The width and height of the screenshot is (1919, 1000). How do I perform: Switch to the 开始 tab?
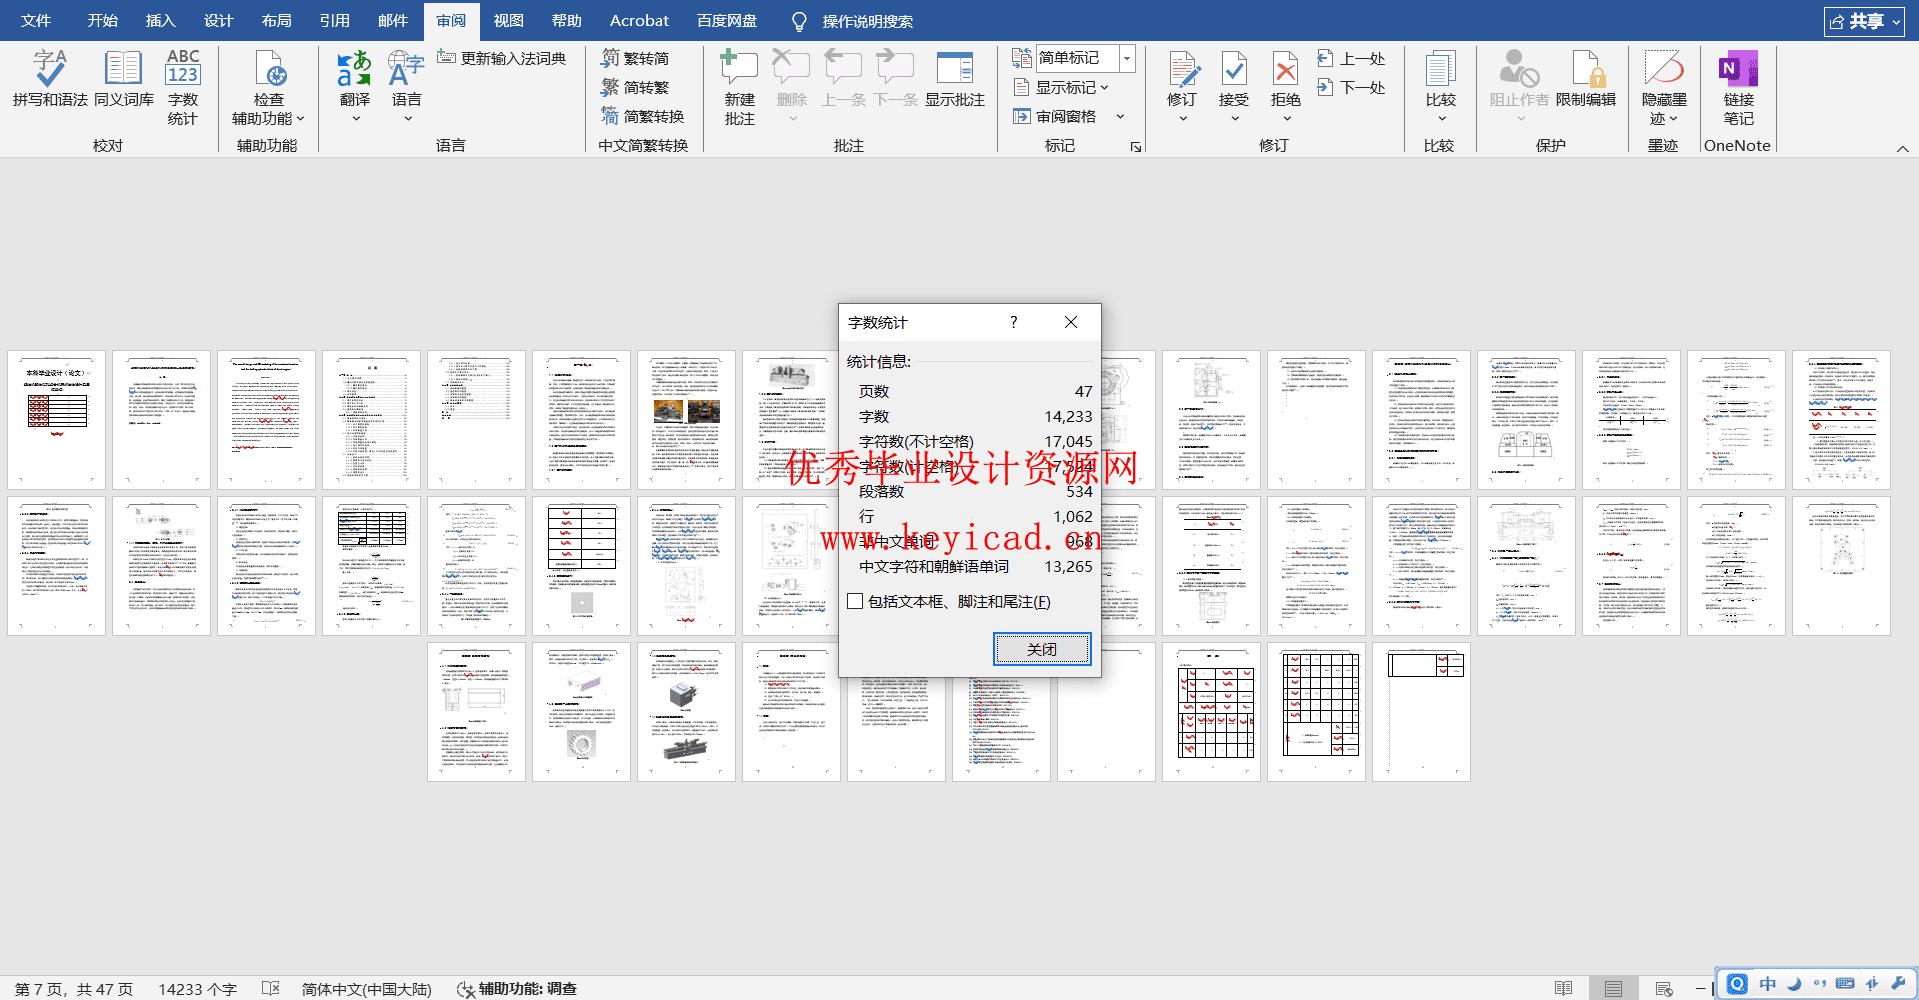(x=102, y=20)
